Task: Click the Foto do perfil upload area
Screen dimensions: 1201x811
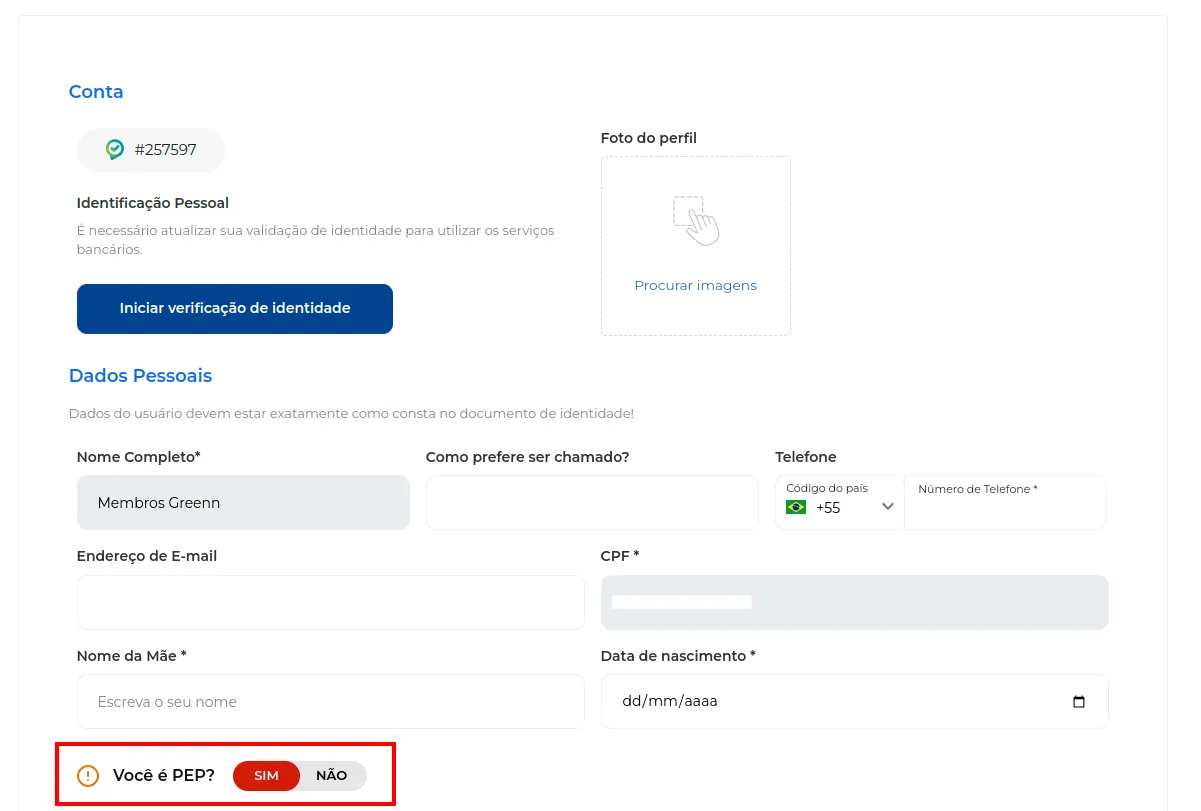Action: (x=696, y=246)
